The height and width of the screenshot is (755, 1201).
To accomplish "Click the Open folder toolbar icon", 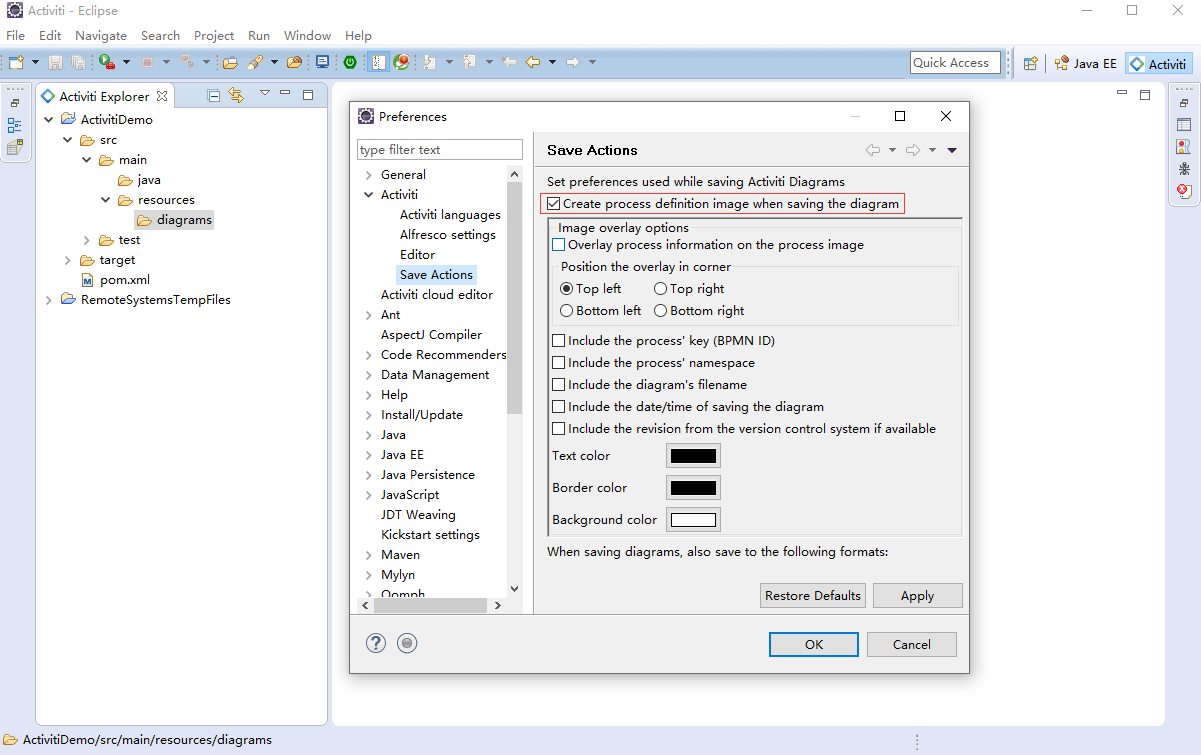I will (230, 62).
